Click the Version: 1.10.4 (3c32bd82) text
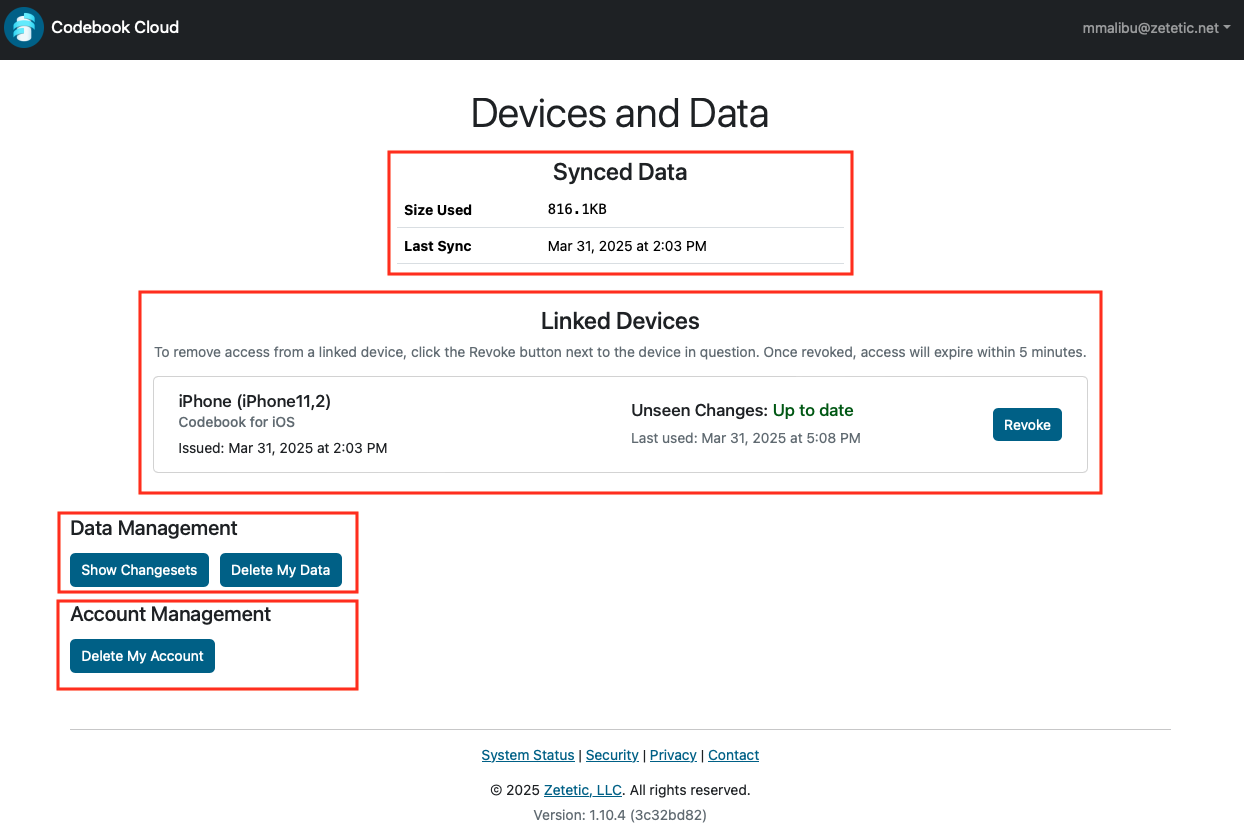Viewport: 1244px width, 835px height. (x=620, y=815)
